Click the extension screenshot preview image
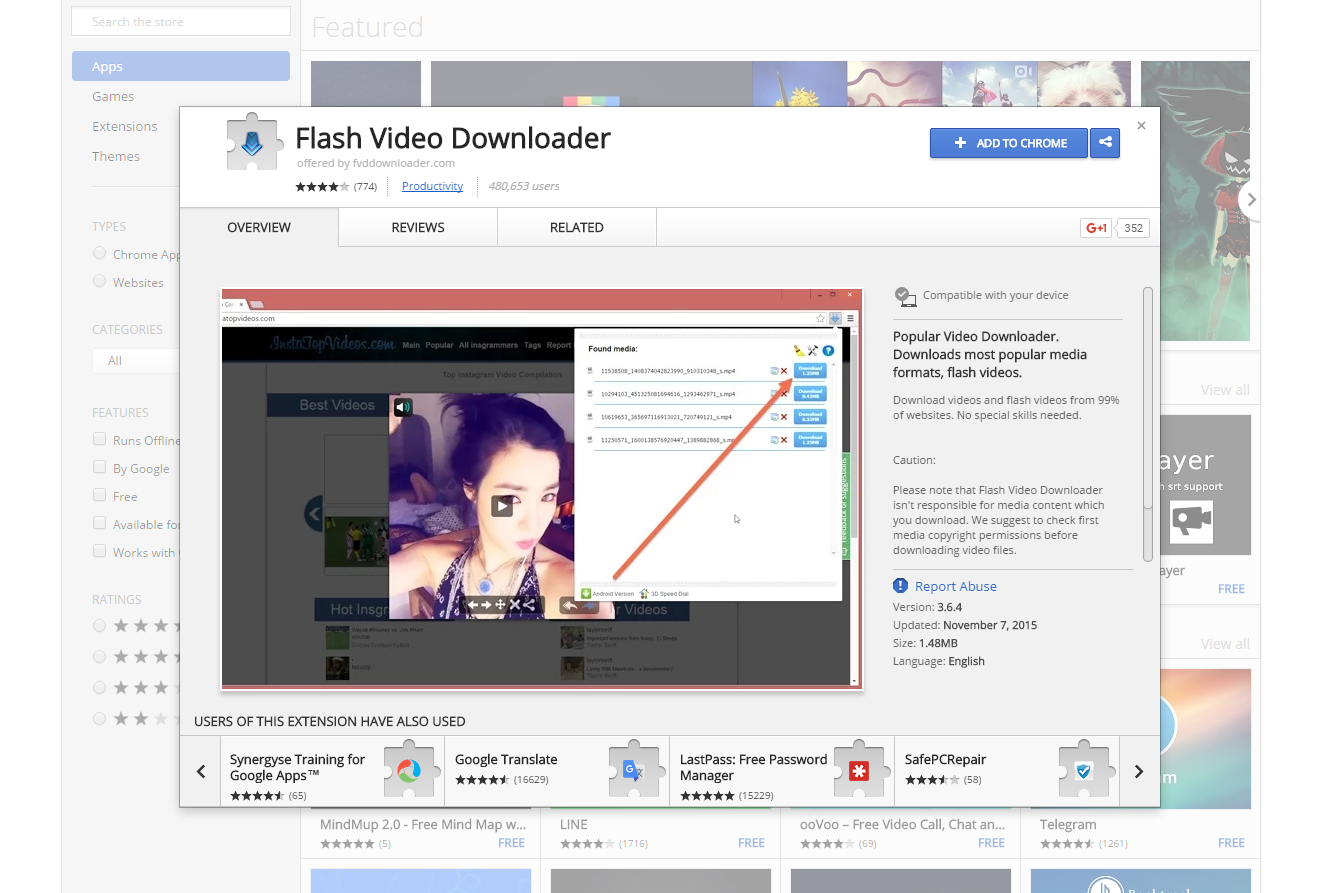Viewport: 1343px width, 893px height. tap(541, 489)
